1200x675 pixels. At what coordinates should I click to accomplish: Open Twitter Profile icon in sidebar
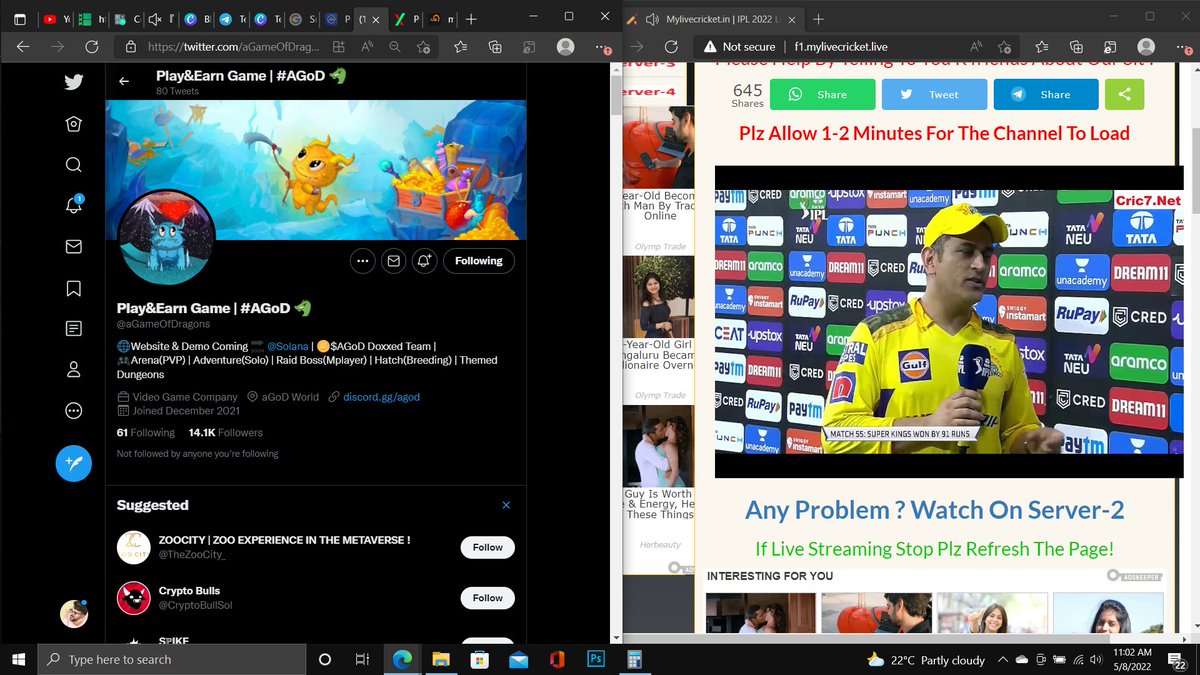pos(73,369)
